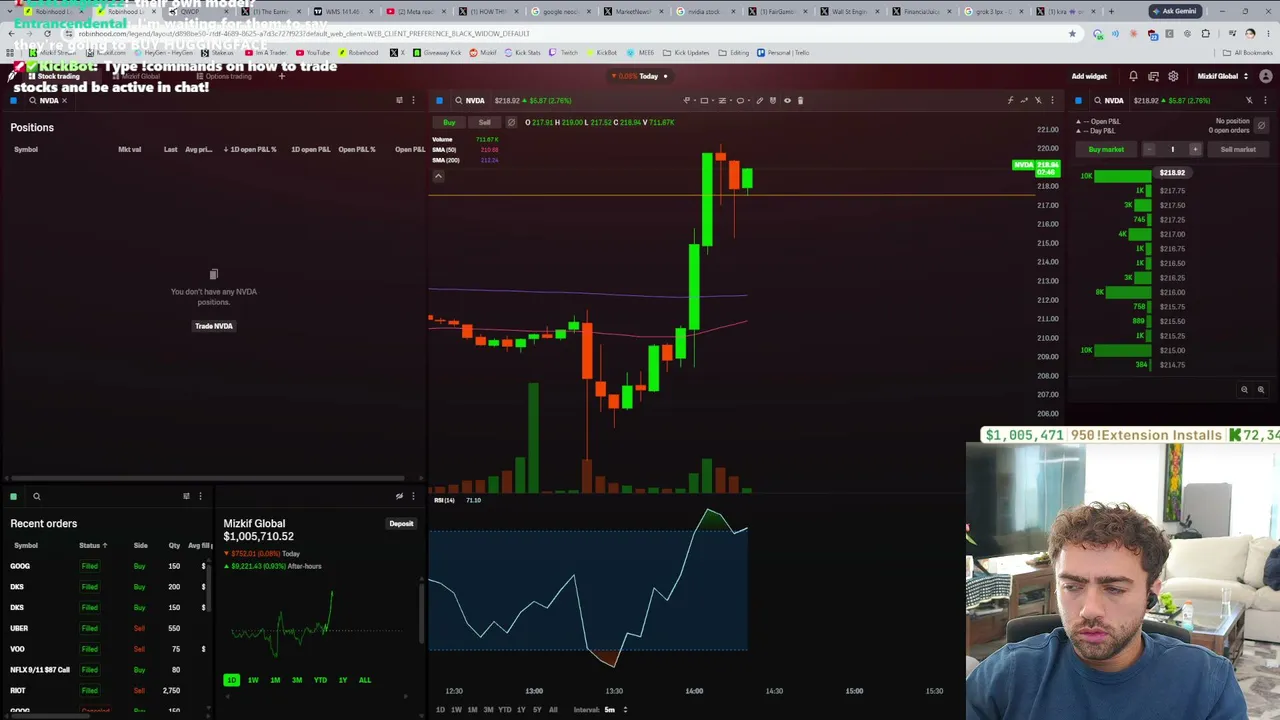Click the Sell market button in the ladder
1280x720 pixels.
[1238, 149]
